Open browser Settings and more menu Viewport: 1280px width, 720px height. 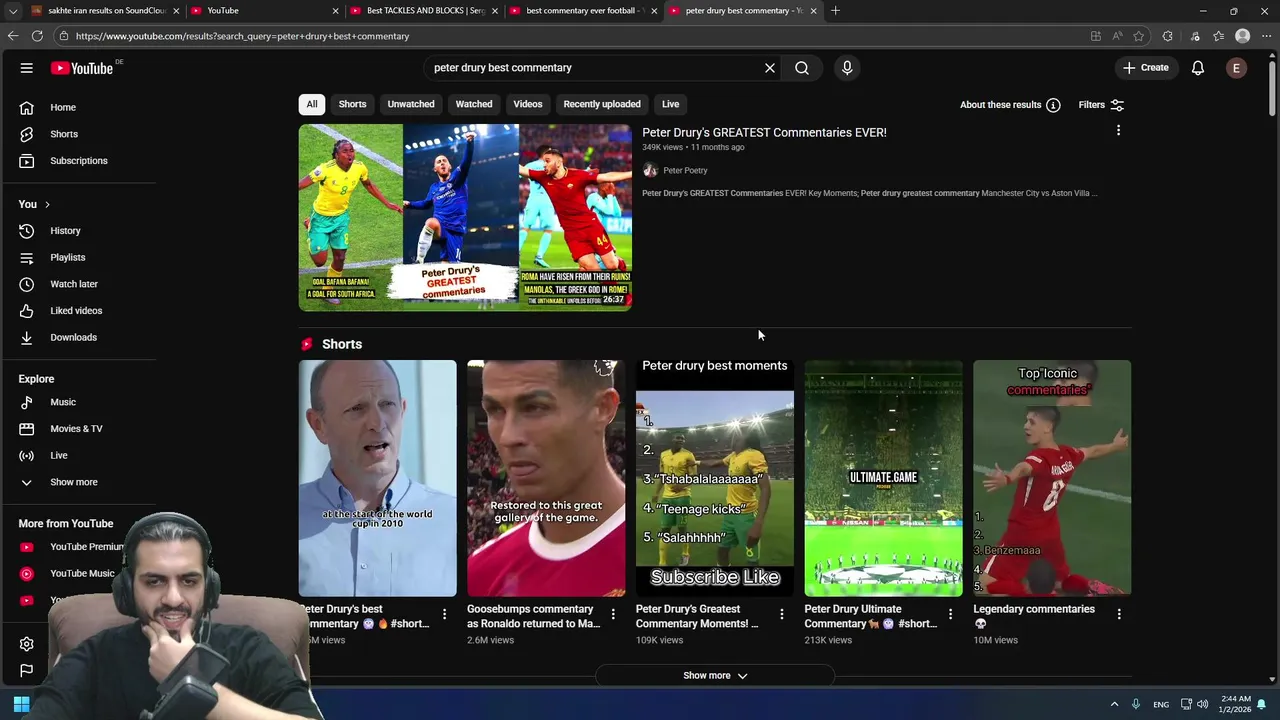pos(1266,36)
